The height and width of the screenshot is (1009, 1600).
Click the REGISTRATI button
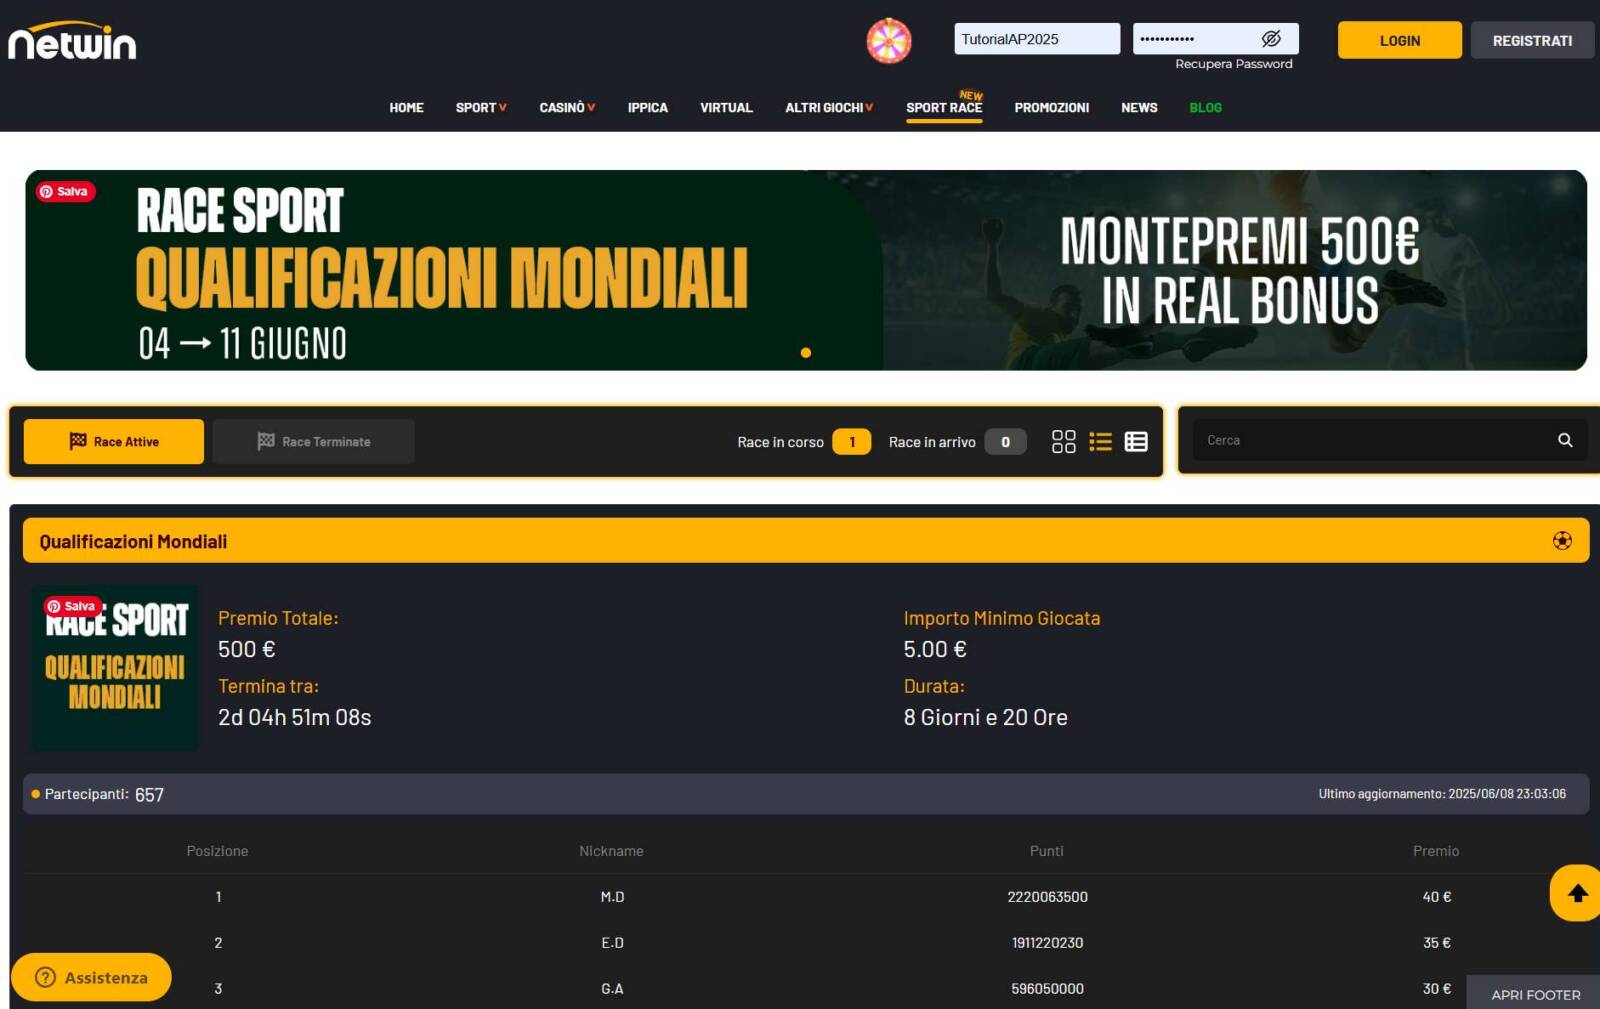click(x=1532, y=40)
